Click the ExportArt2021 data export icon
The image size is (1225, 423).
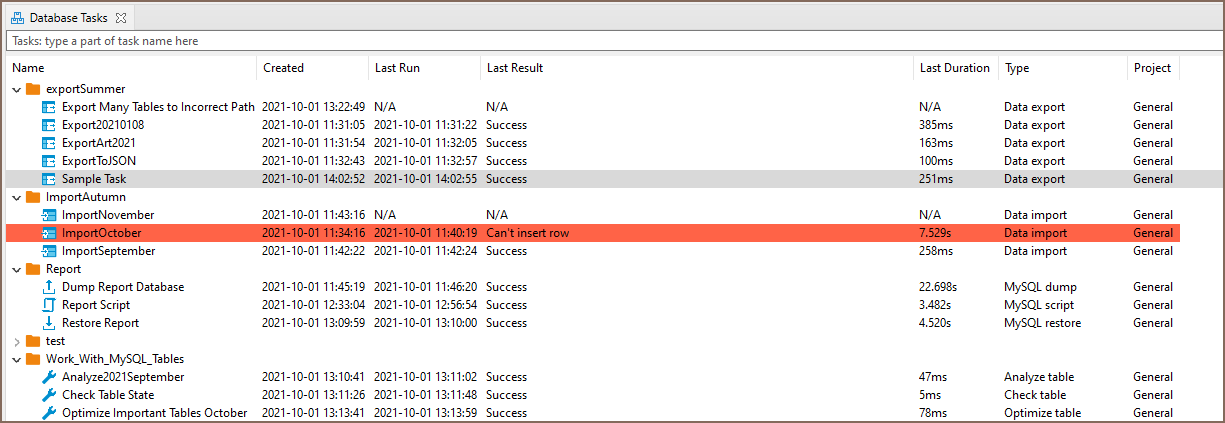pos(49,143)
